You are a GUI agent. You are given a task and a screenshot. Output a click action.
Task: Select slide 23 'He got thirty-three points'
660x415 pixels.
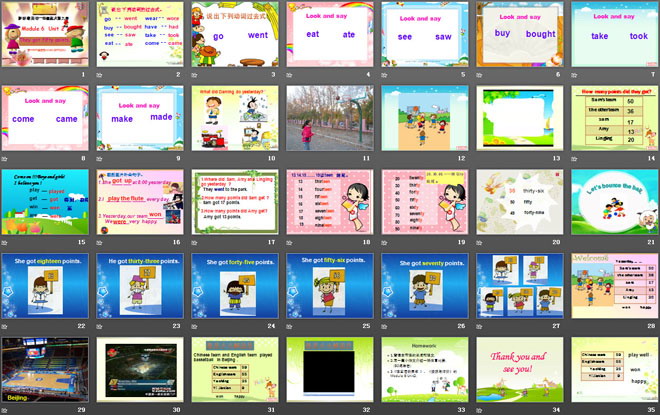[140, 285]
